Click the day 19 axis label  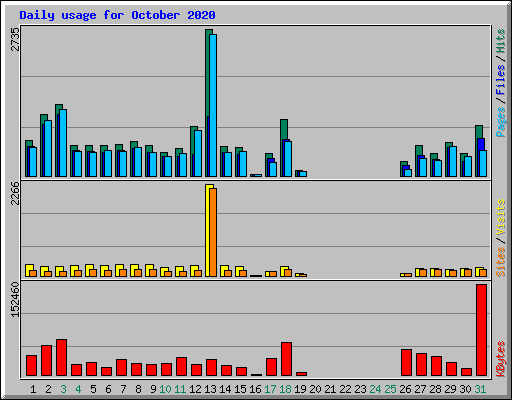[300, 389]
